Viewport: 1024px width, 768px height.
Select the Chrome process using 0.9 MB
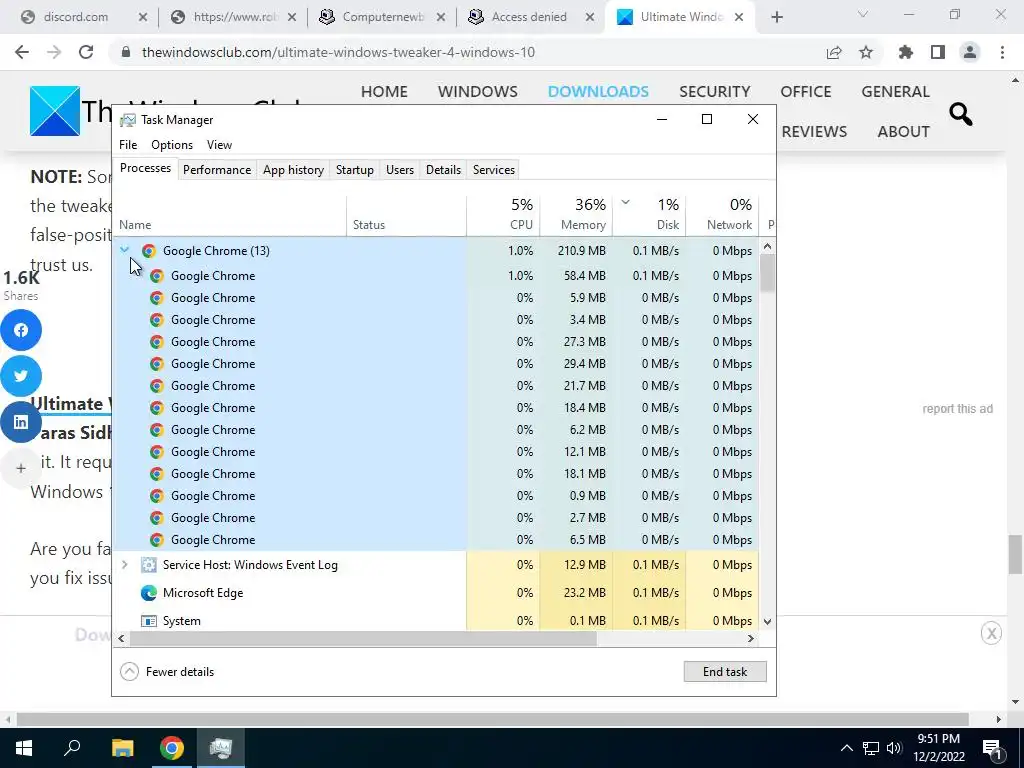[x=436, y=496]
